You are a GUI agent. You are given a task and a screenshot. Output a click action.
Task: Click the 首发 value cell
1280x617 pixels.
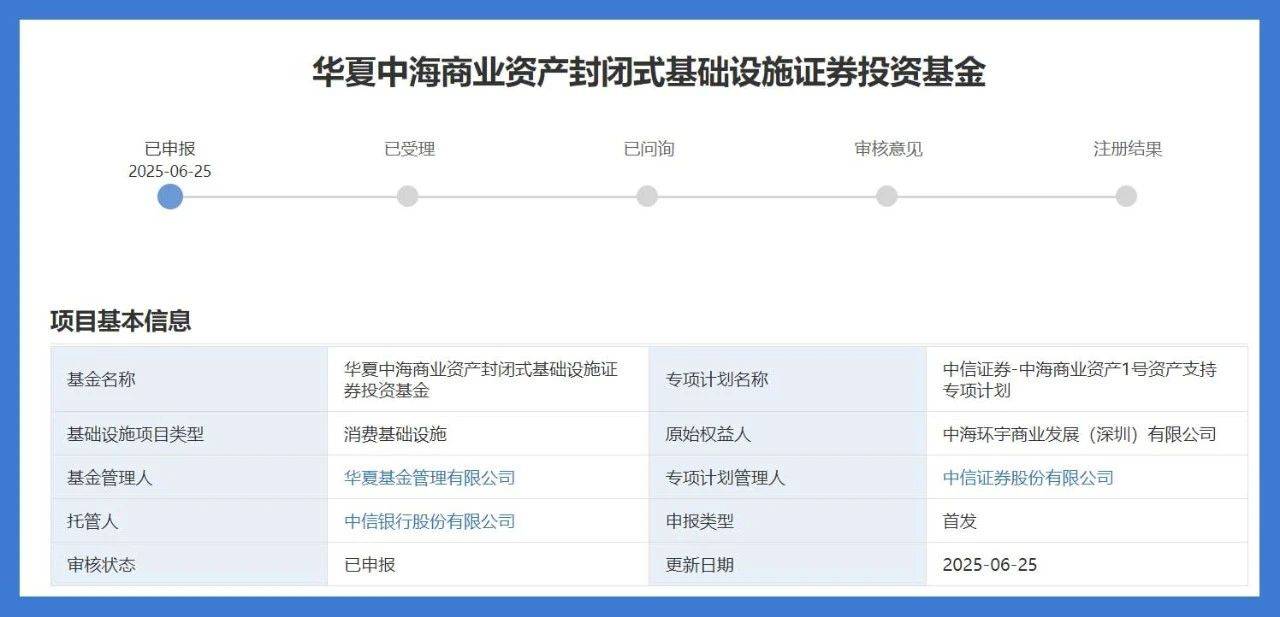click(x=1087, y=521)
